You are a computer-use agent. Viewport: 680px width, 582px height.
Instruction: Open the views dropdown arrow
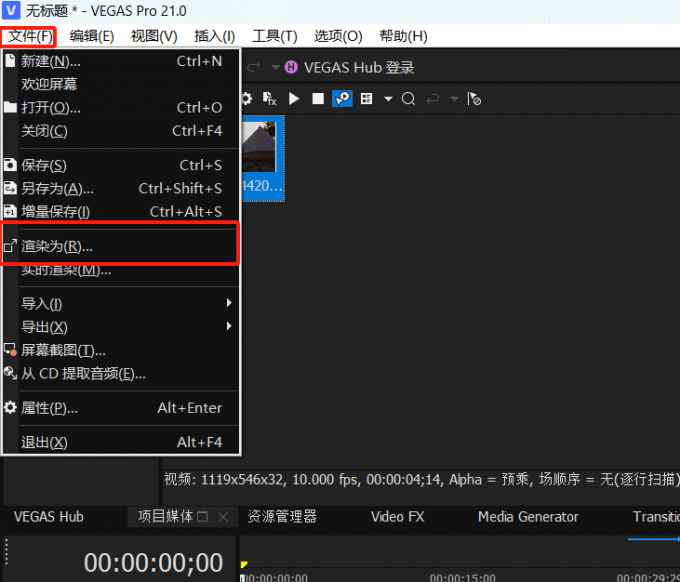(x=388, y=99)
